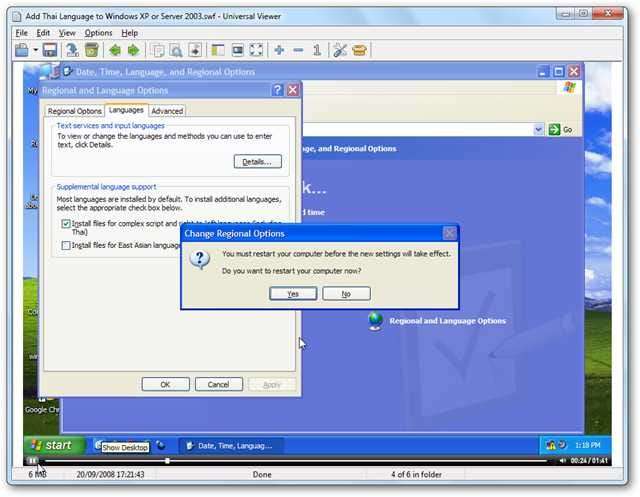640x497 pixels.
Task: Click the Go To page toolbar icon
Action: click(195, 50)
